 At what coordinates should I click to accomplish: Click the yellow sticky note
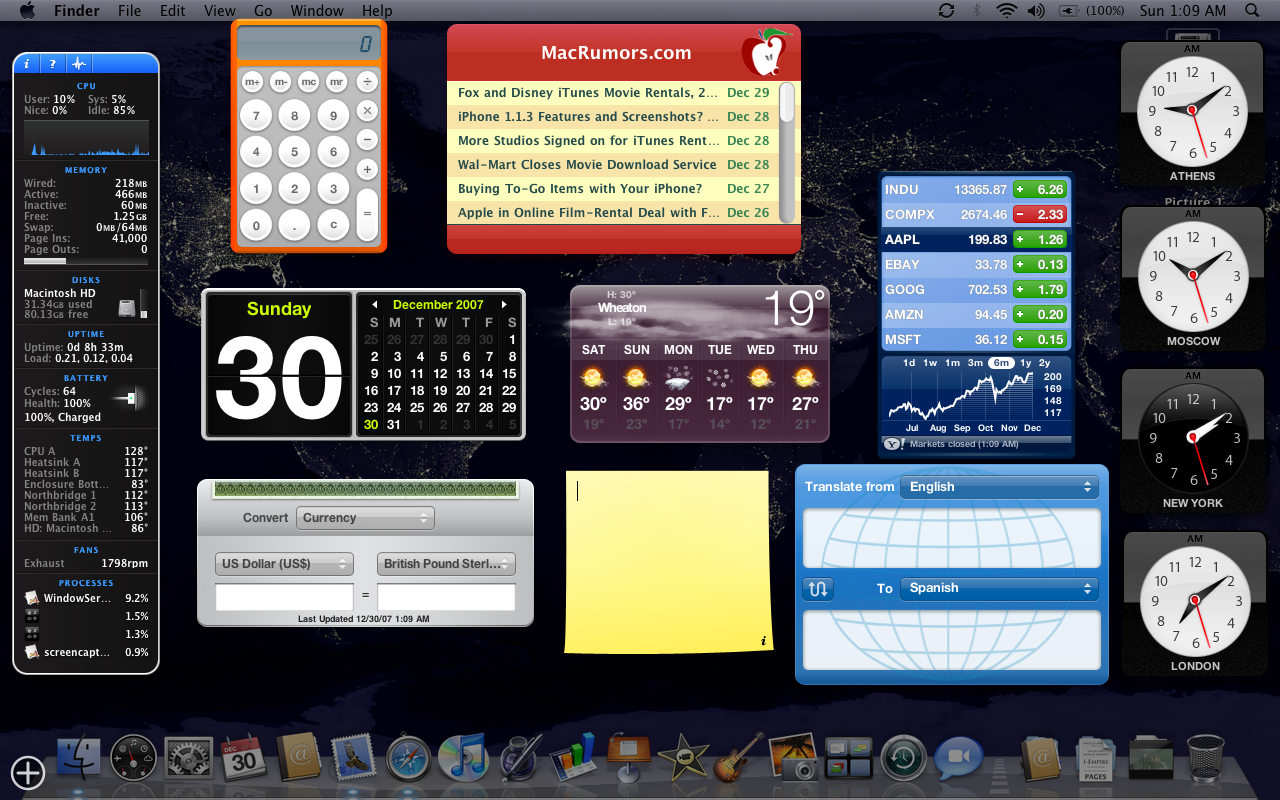tap(668, 562)
